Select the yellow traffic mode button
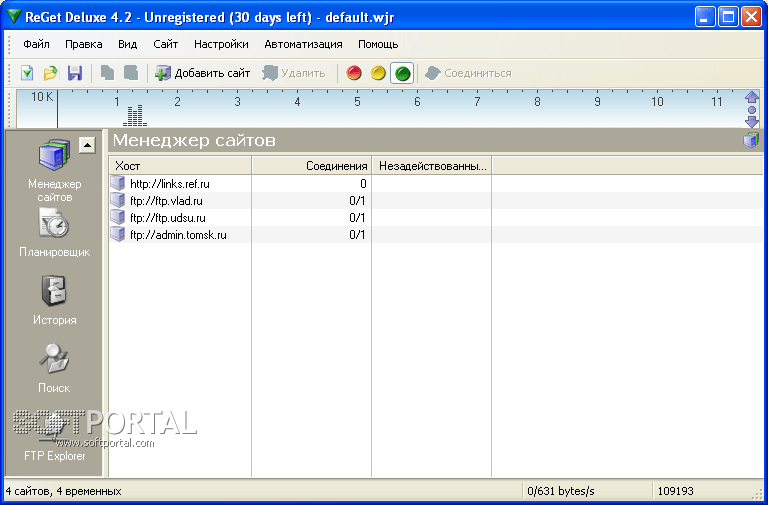The width and height of the screenshot is (768, 505). coord(378,73)
